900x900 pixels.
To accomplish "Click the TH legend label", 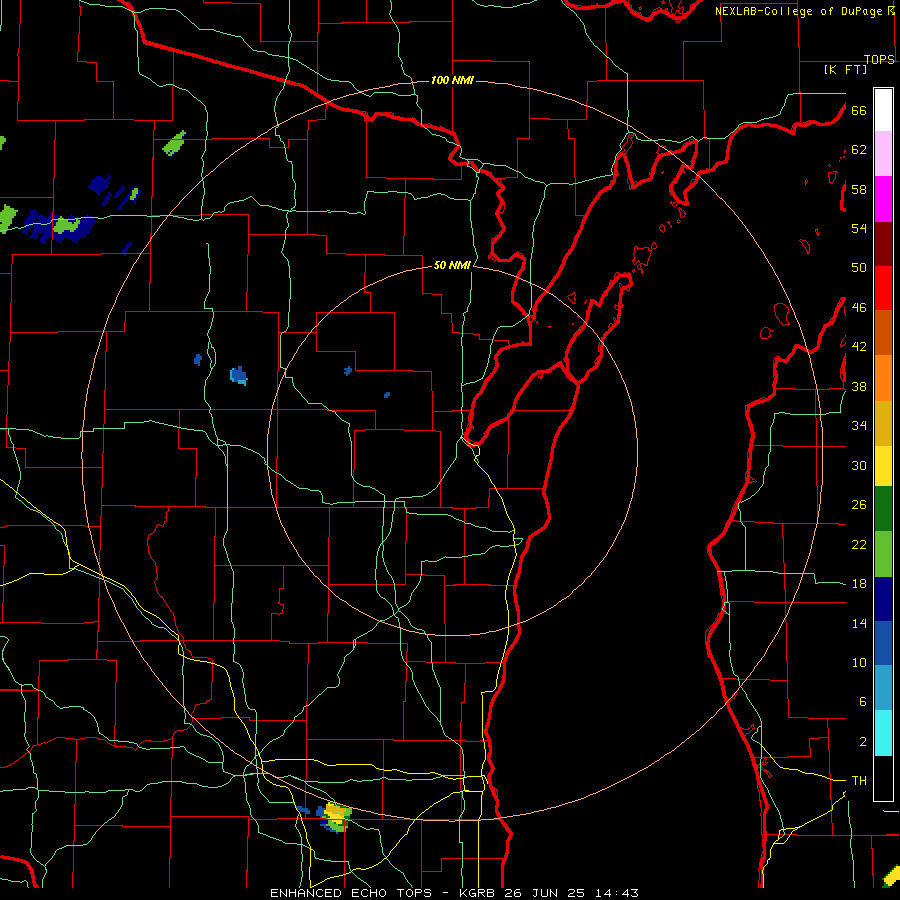I will [859, 781].
